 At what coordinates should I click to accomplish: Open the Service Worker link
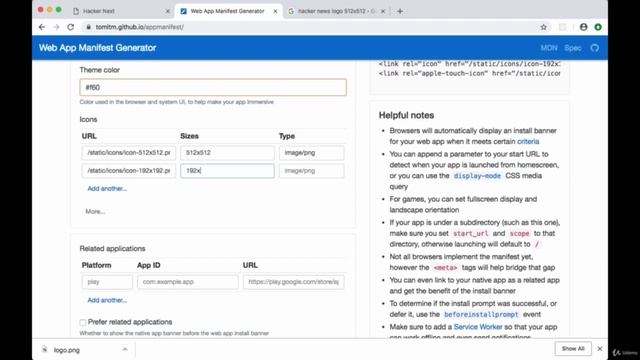[478, 327]
